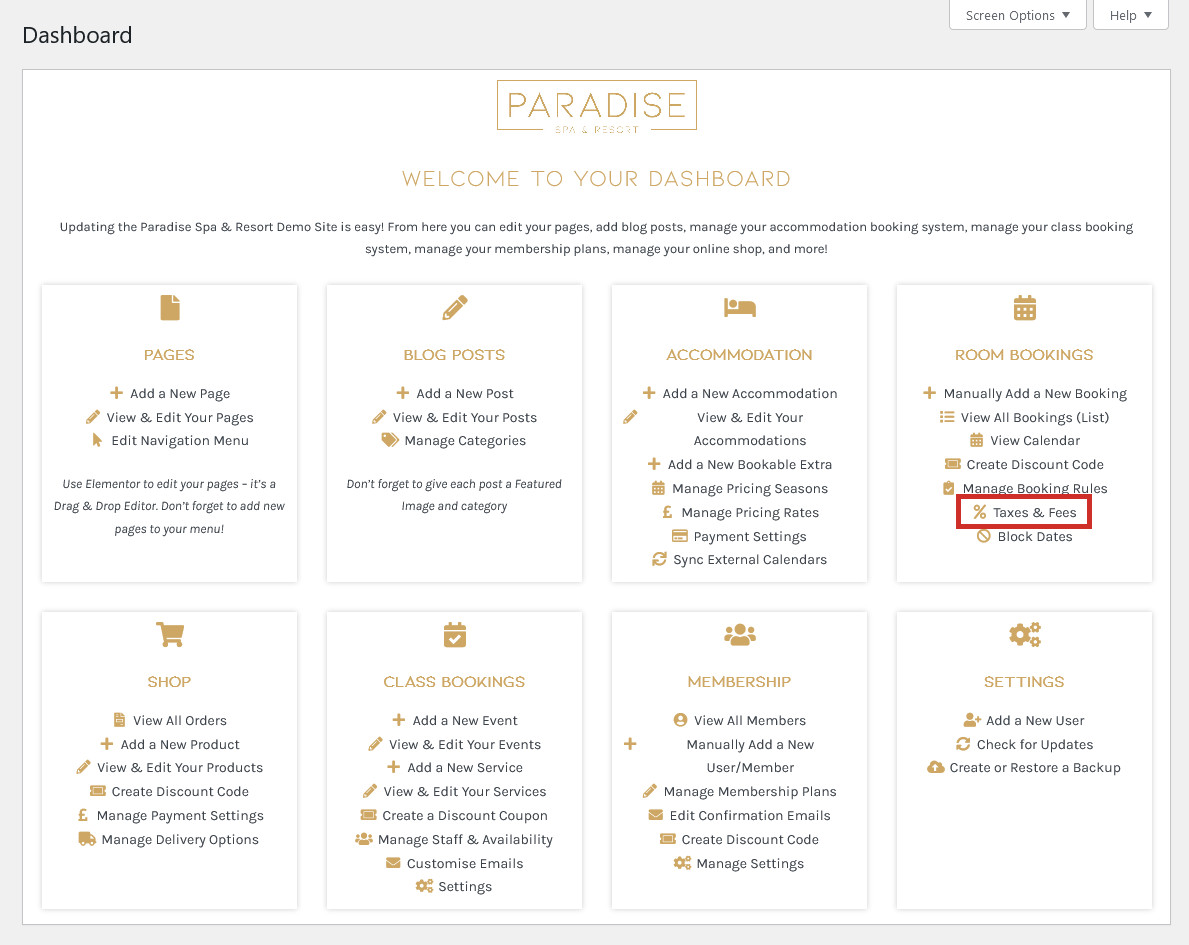Click the Paradise Spa & Resort logo
This screenshot has width=1189, height=945.
(x=597, y=107)
